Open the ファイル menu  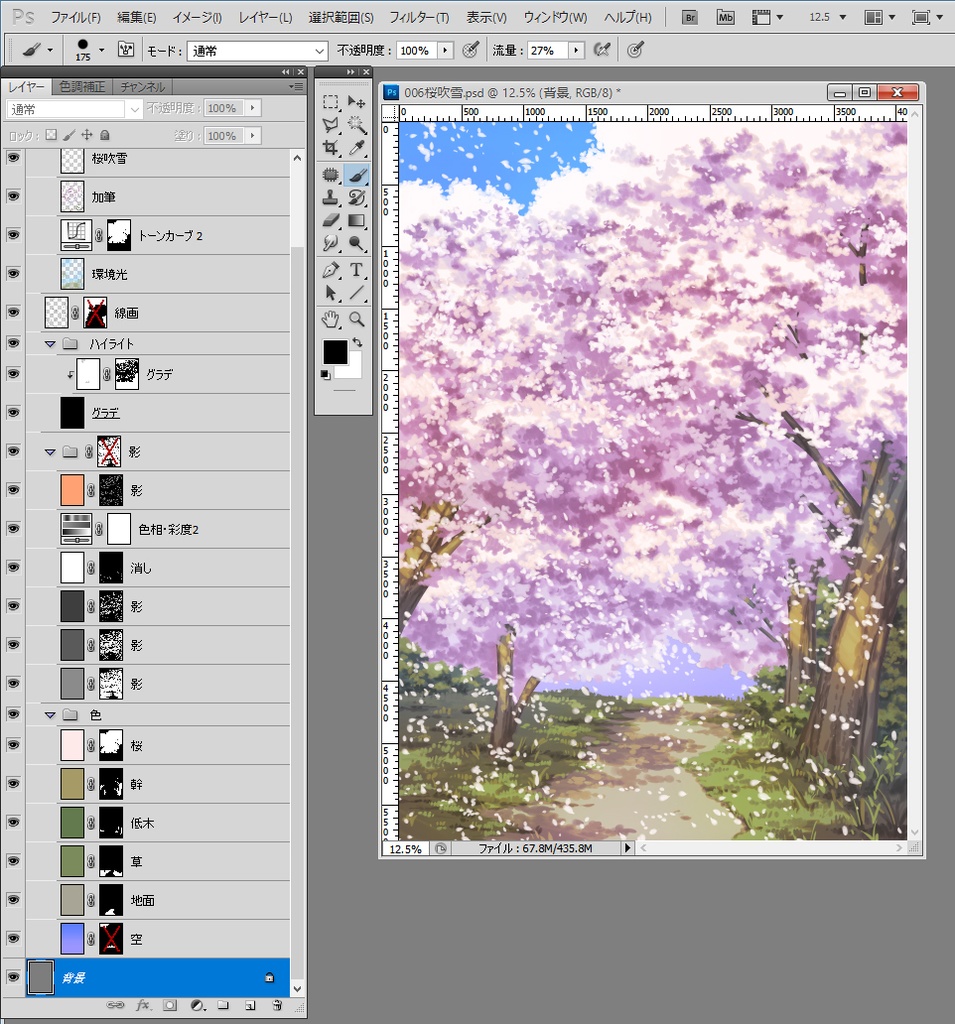[x=75, y=18]
